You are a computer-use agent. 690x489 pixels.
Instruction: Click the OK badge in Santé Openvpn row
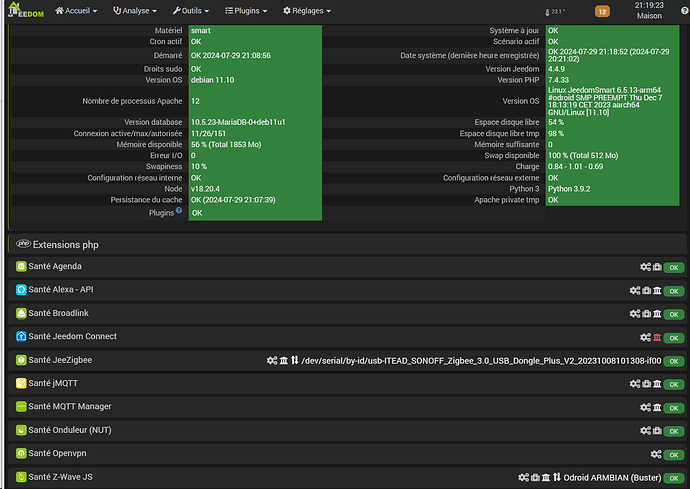pyautogui.click(x=674, y=455)
